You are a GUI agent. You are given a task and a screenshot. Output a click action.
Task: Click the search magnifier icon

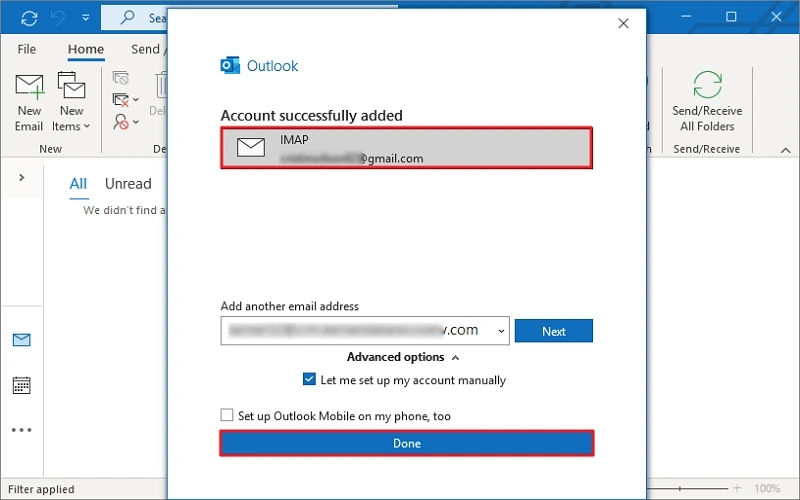point(127,17)
